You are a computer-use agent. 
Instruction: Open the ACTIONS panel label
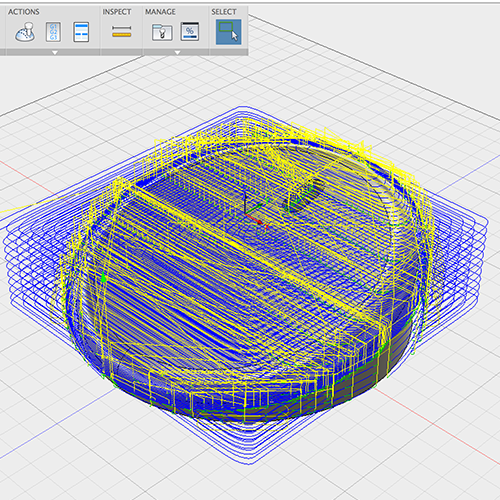click(24, 12)
